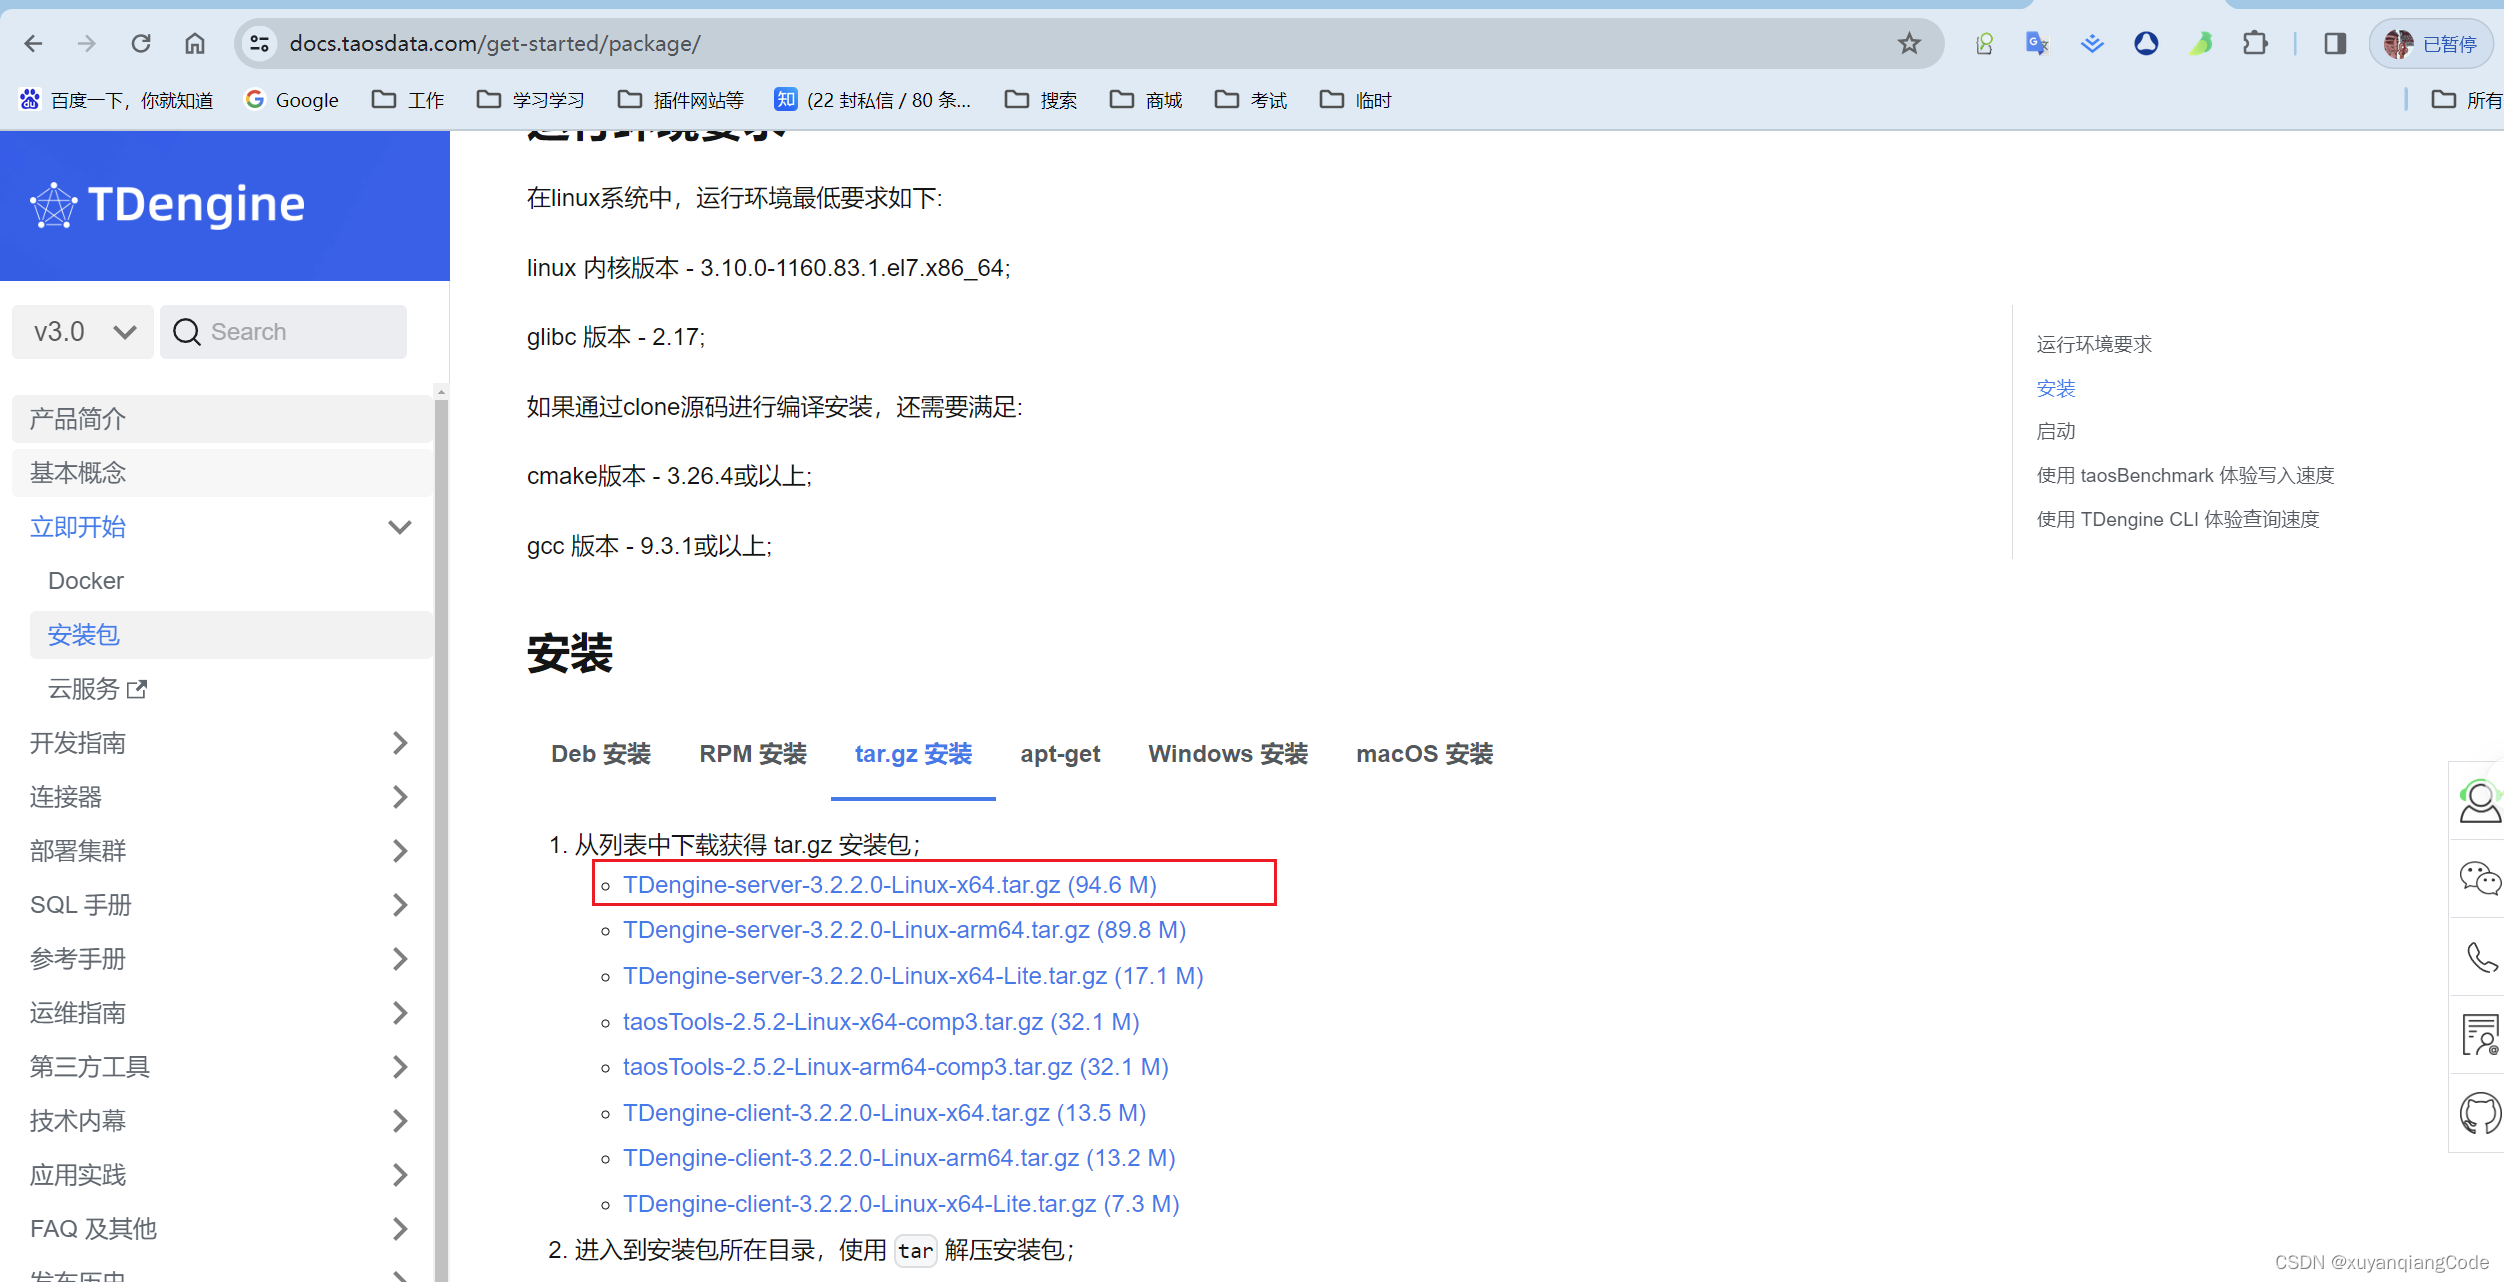Open the Google bookmark
The height and width of the screenshot is (1282, 2504).
point(292,100)
